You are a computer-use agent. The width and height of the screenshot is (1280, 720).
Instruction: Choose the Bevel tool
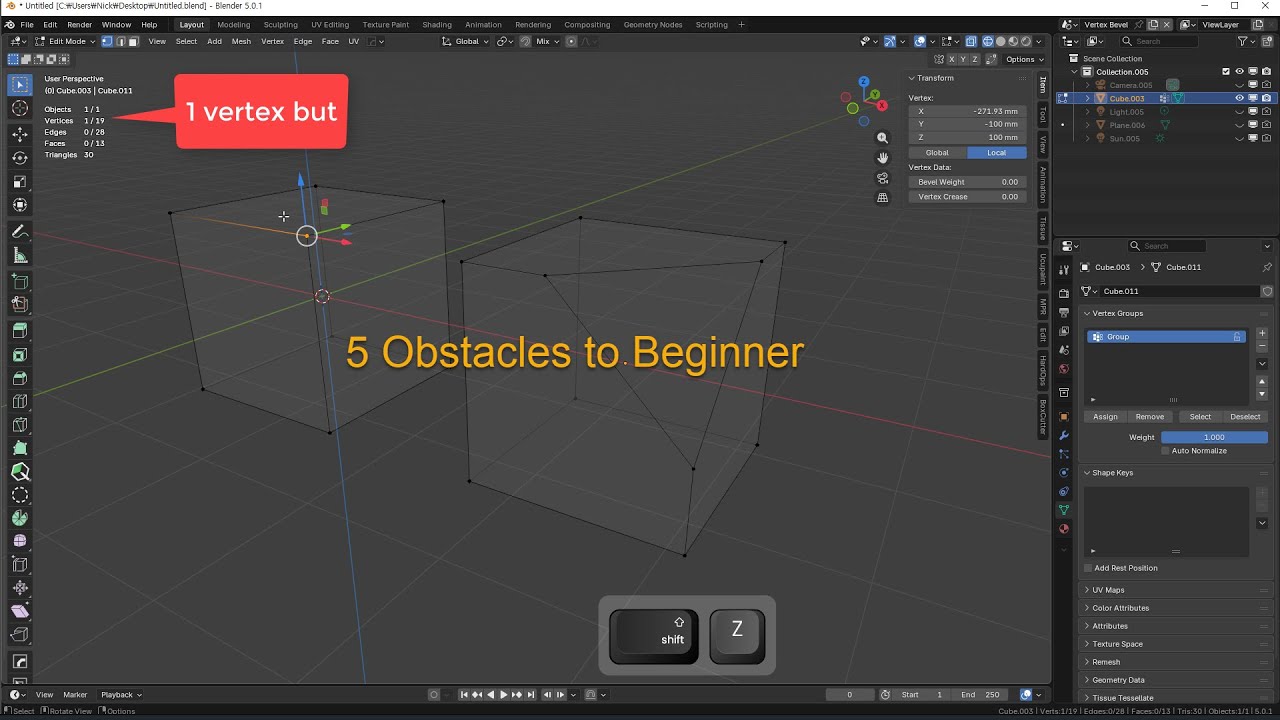click(20, 379)
